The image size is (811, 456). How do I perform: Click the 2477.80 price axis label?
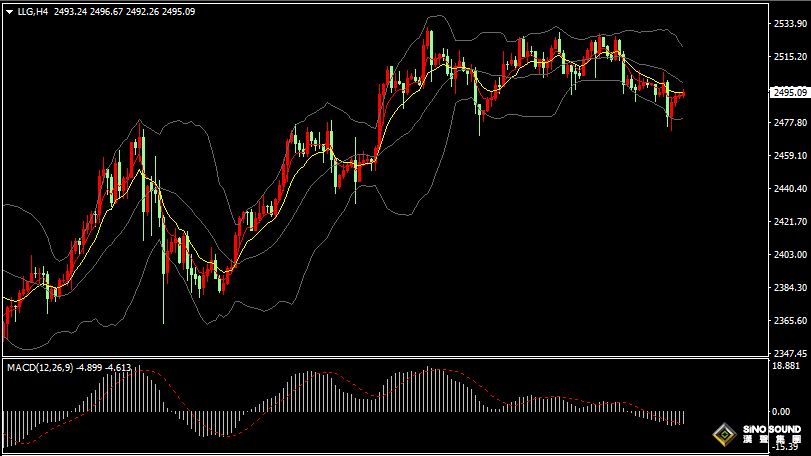pyautogui.click(x=789, y=123)
